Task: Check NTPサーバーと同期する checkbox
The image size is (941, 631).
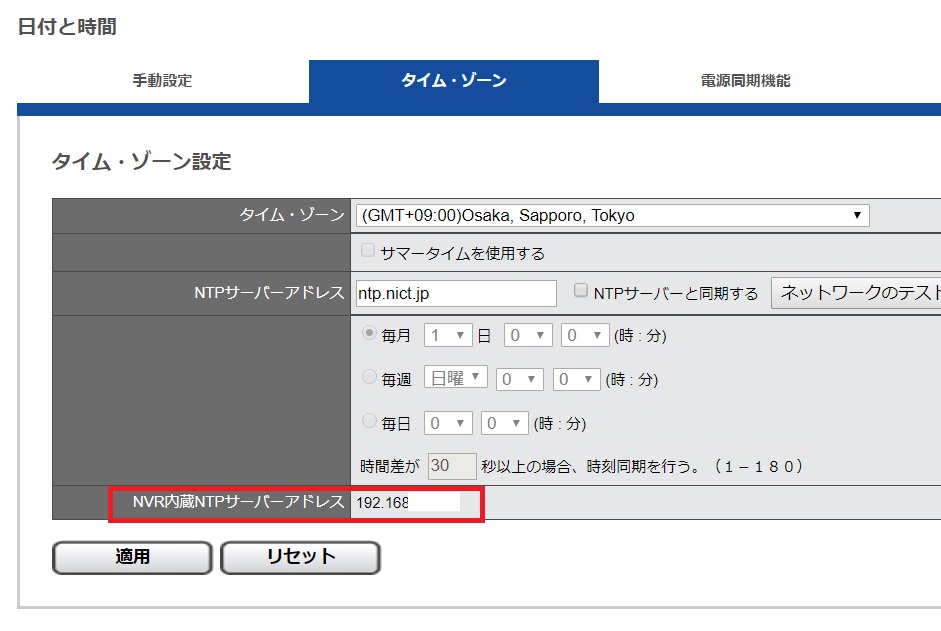Action: (x=580, y=291)
